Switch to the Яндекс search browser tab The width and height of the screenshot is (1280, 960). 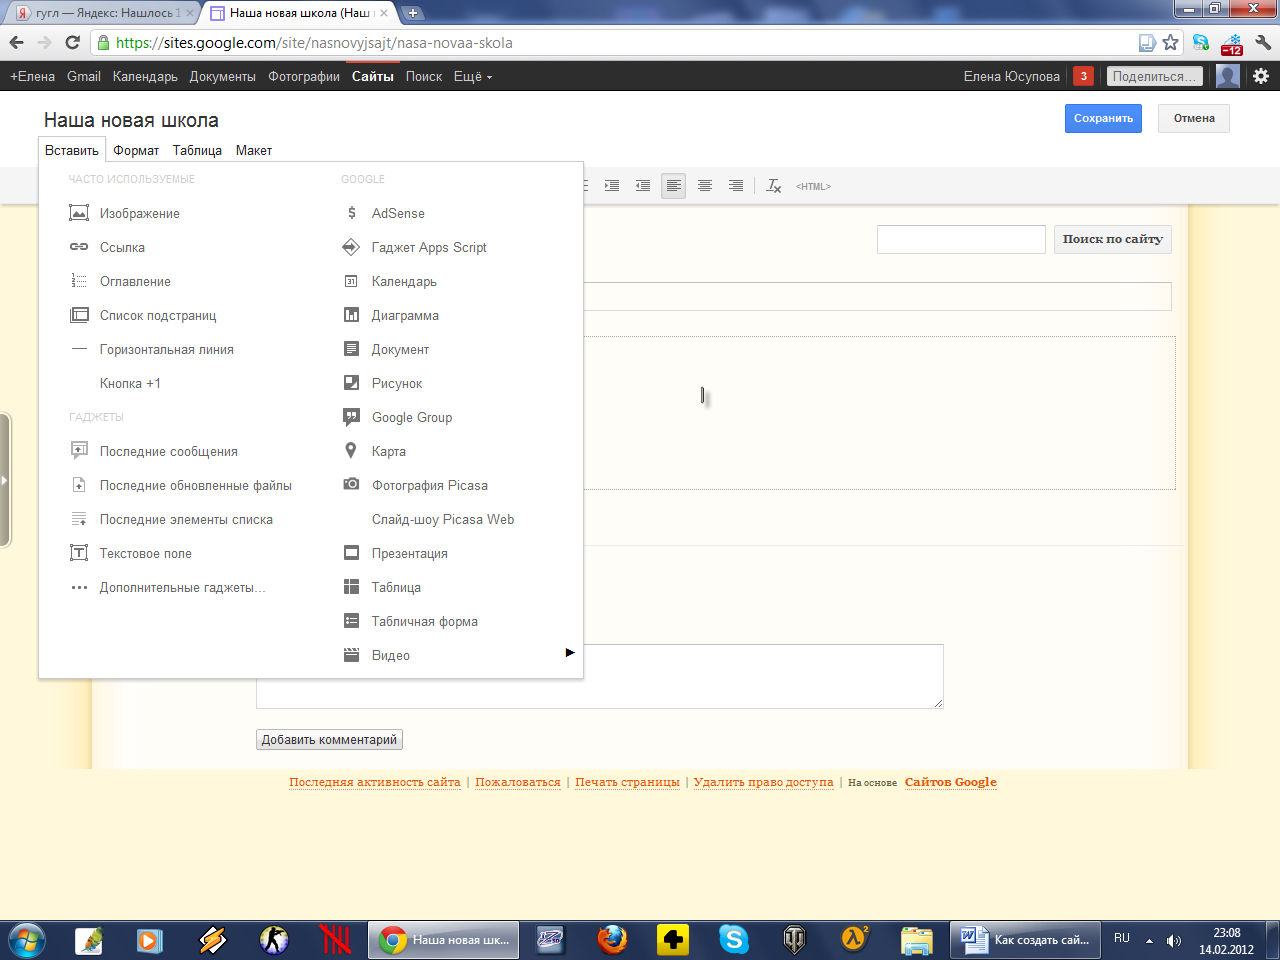tap(104, 13)
